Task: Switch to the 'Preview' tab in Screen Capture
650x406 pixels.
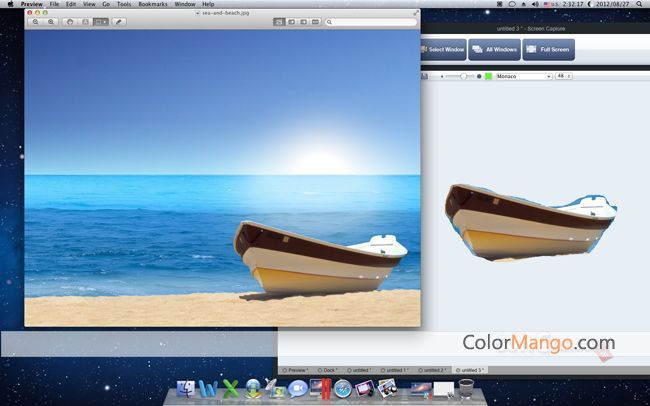Action: [x=296, y=370]
